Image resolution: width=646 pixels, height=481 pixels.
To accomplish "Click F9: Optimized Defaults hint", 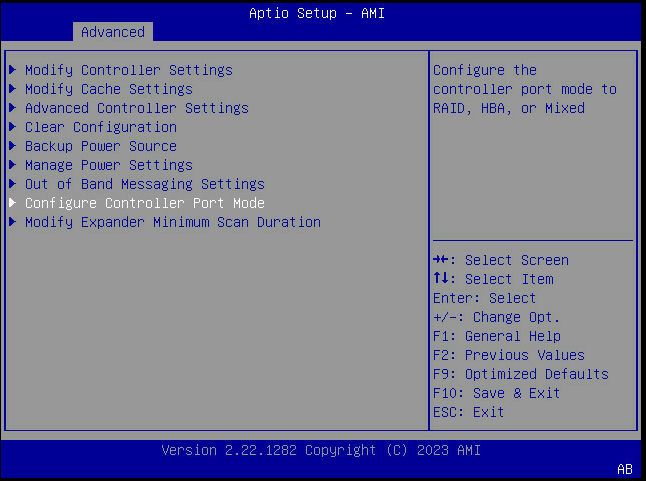I will pyautogui.click(x=520, y=374).
